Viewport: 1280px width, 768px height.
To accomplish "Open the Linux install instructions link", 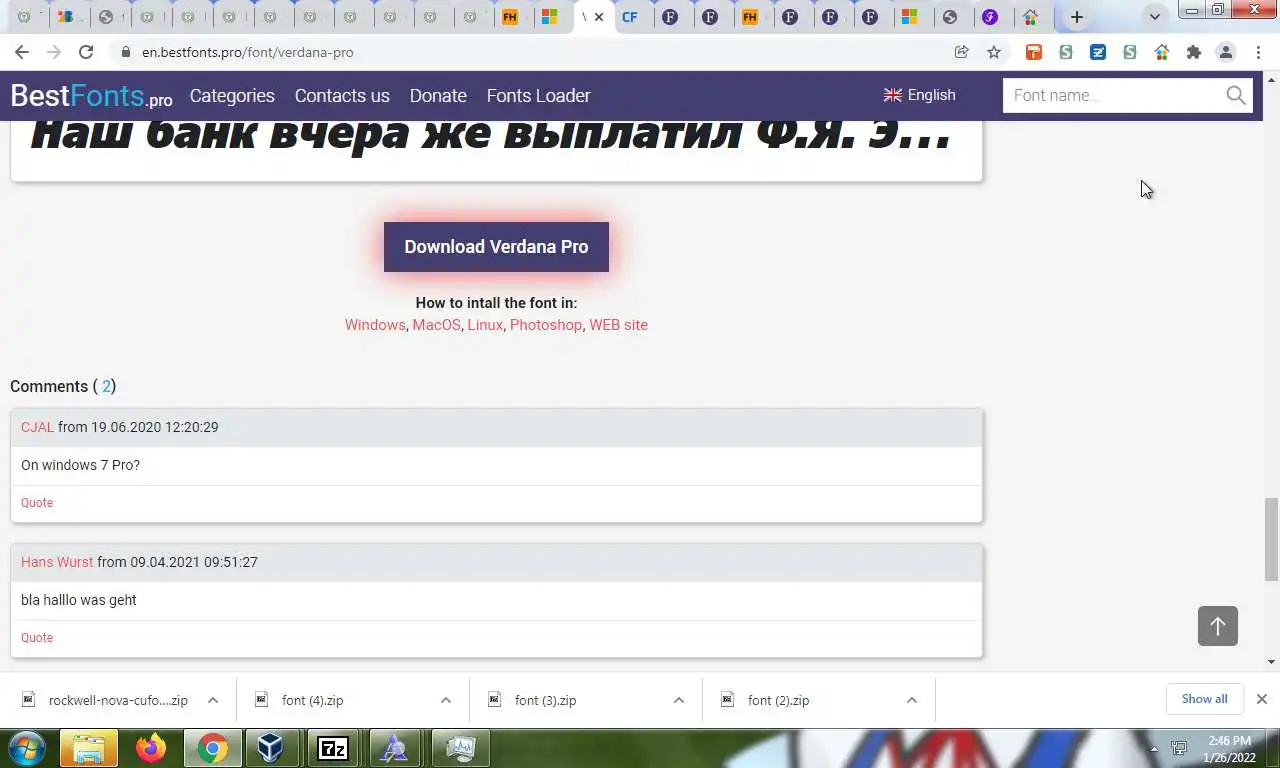I will (x=485, y=325).
